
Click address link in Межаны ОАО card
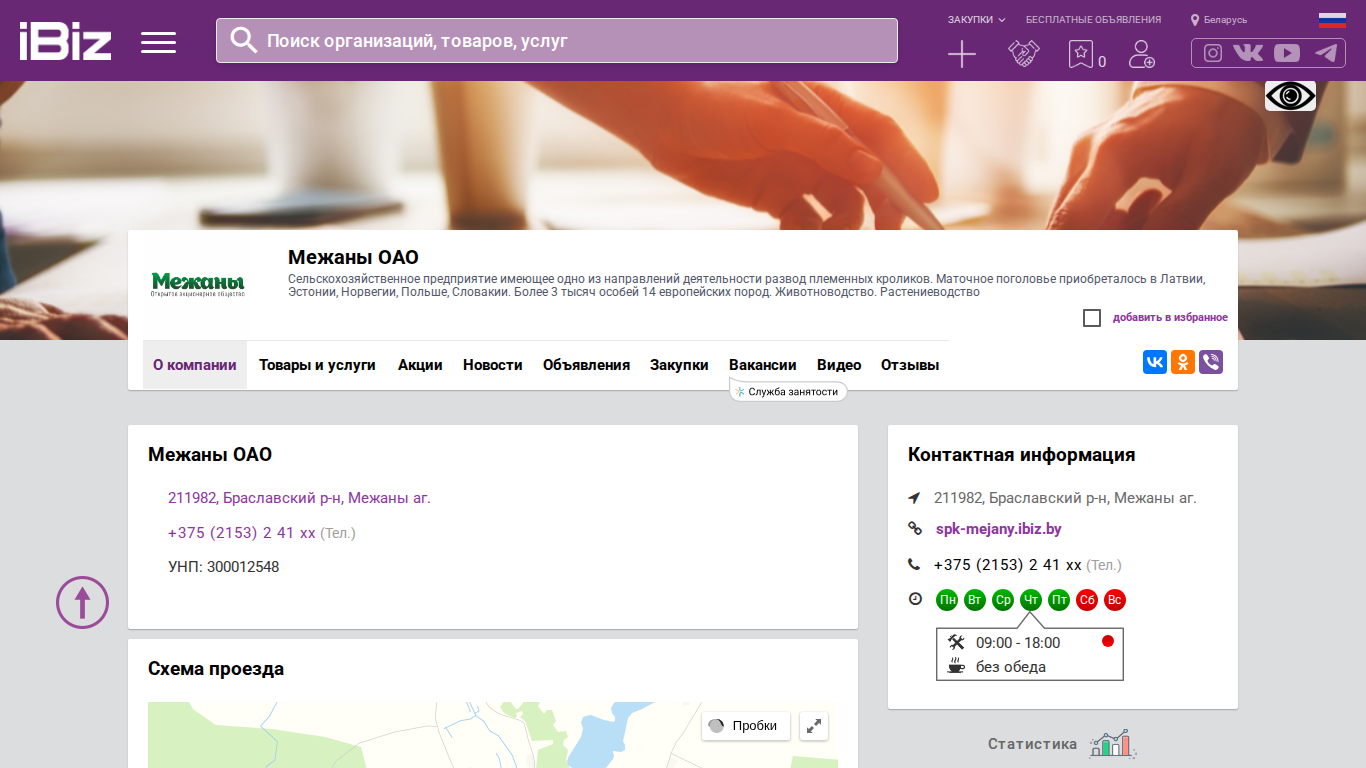pos(299,498)
